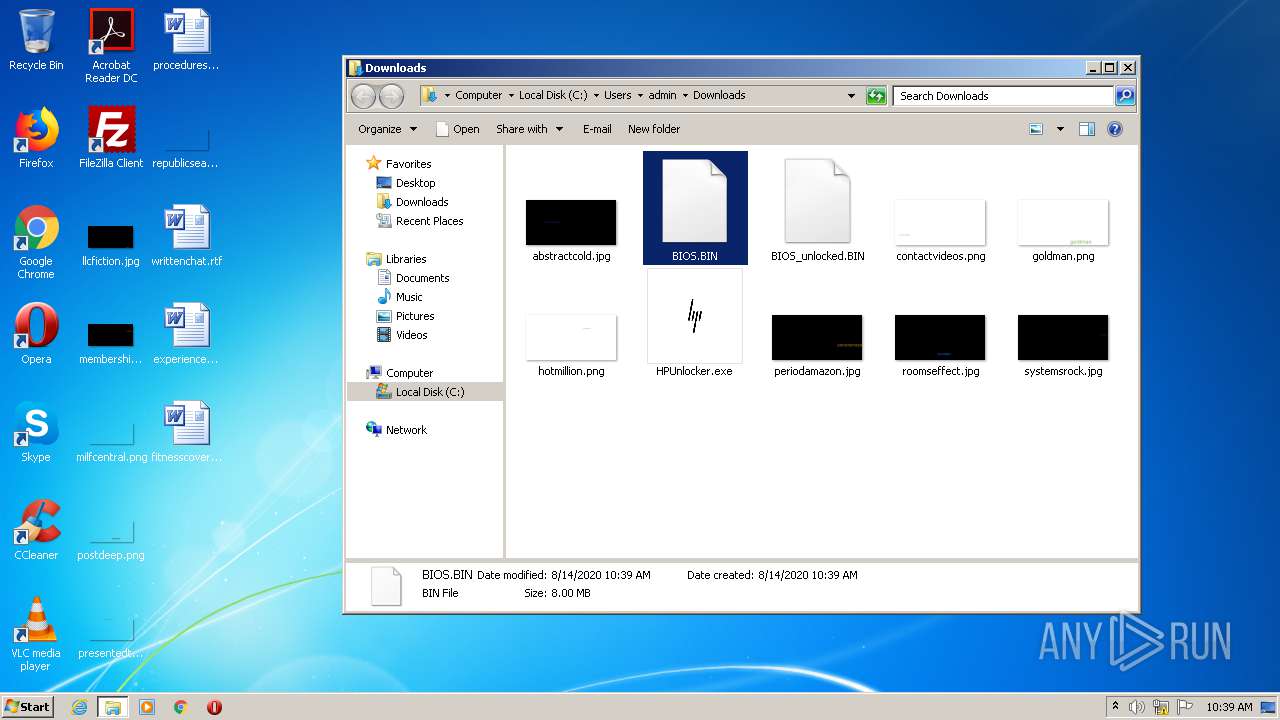
Task: Select HPUnlocker.exe file
Action: pyautogui.click(x=694, y=323)
